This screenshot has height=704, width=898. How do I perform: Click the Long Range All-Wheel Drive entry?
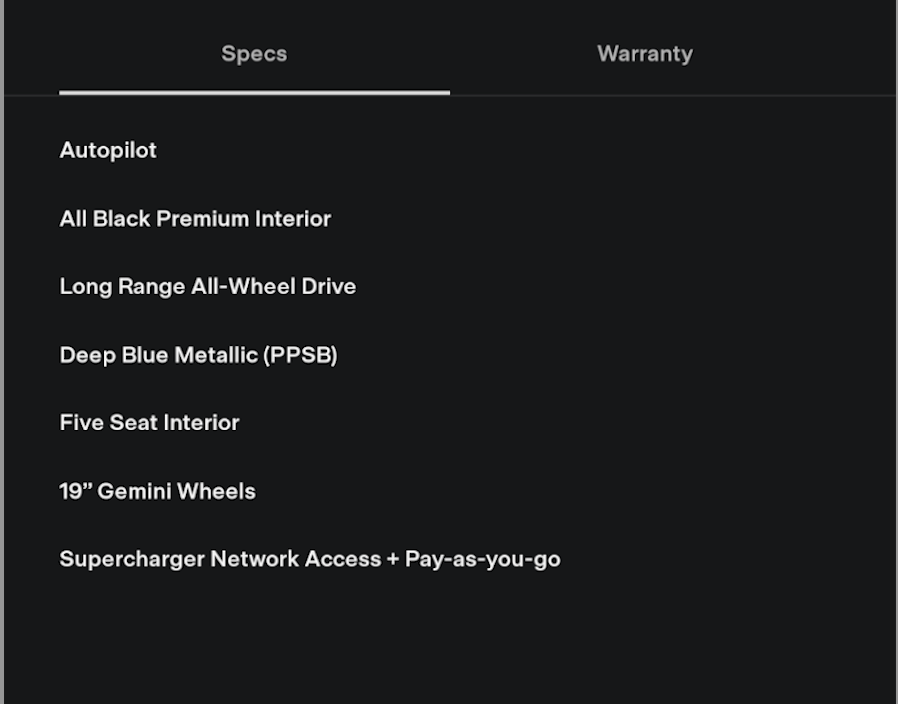(208, 287)
